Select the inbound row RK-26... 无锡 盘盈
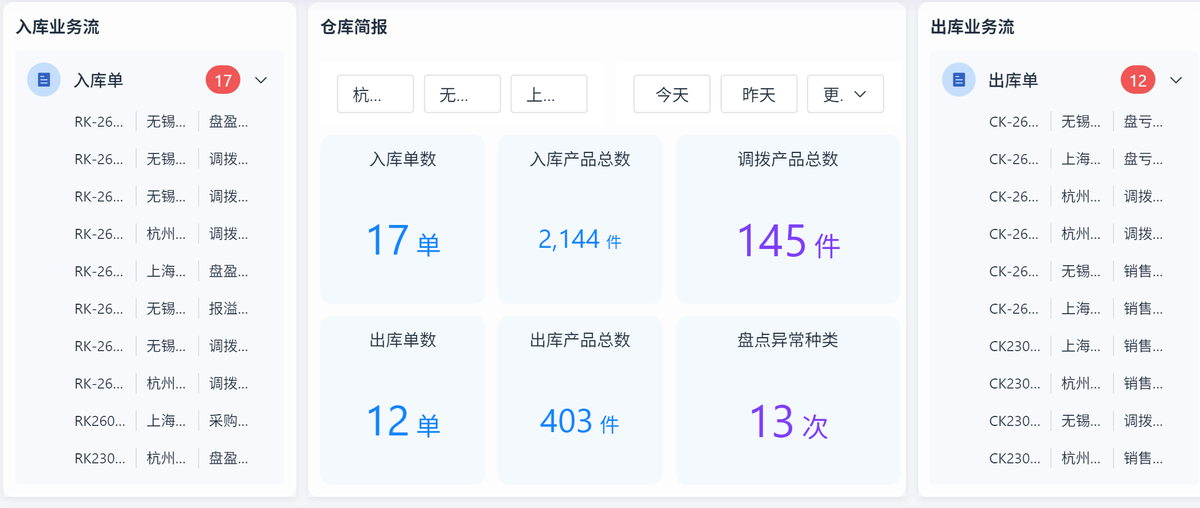 [164, 122]
